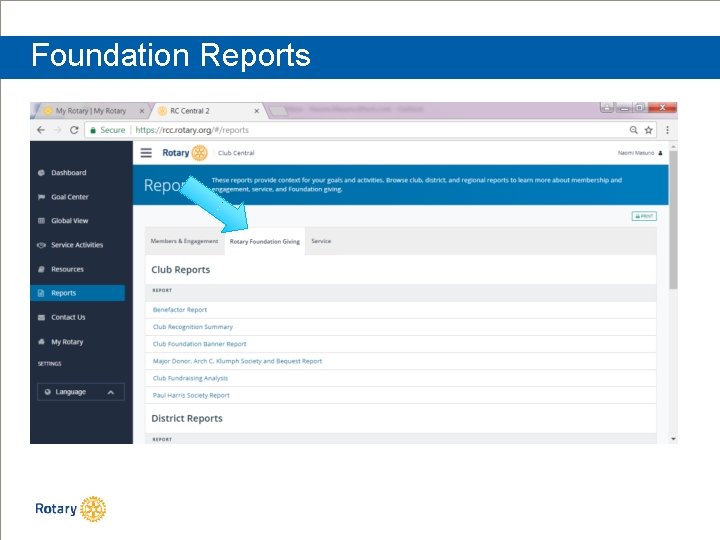
Task: Open Global View in sidebar
Action: [70, 221]
